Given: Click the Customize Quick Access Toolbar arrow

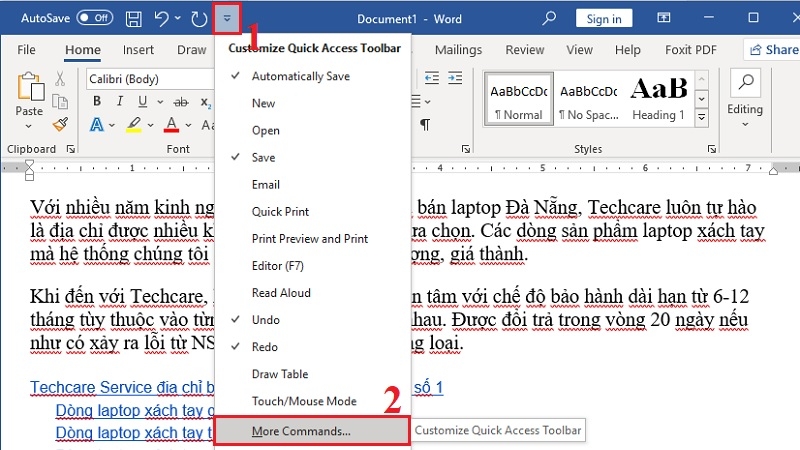Looking at the screenshot, I should tap(227, 18).
